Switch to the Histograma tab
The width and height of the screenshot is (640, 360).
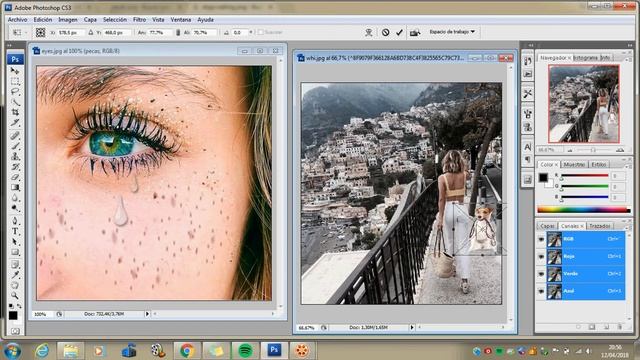tap(585, 58)
